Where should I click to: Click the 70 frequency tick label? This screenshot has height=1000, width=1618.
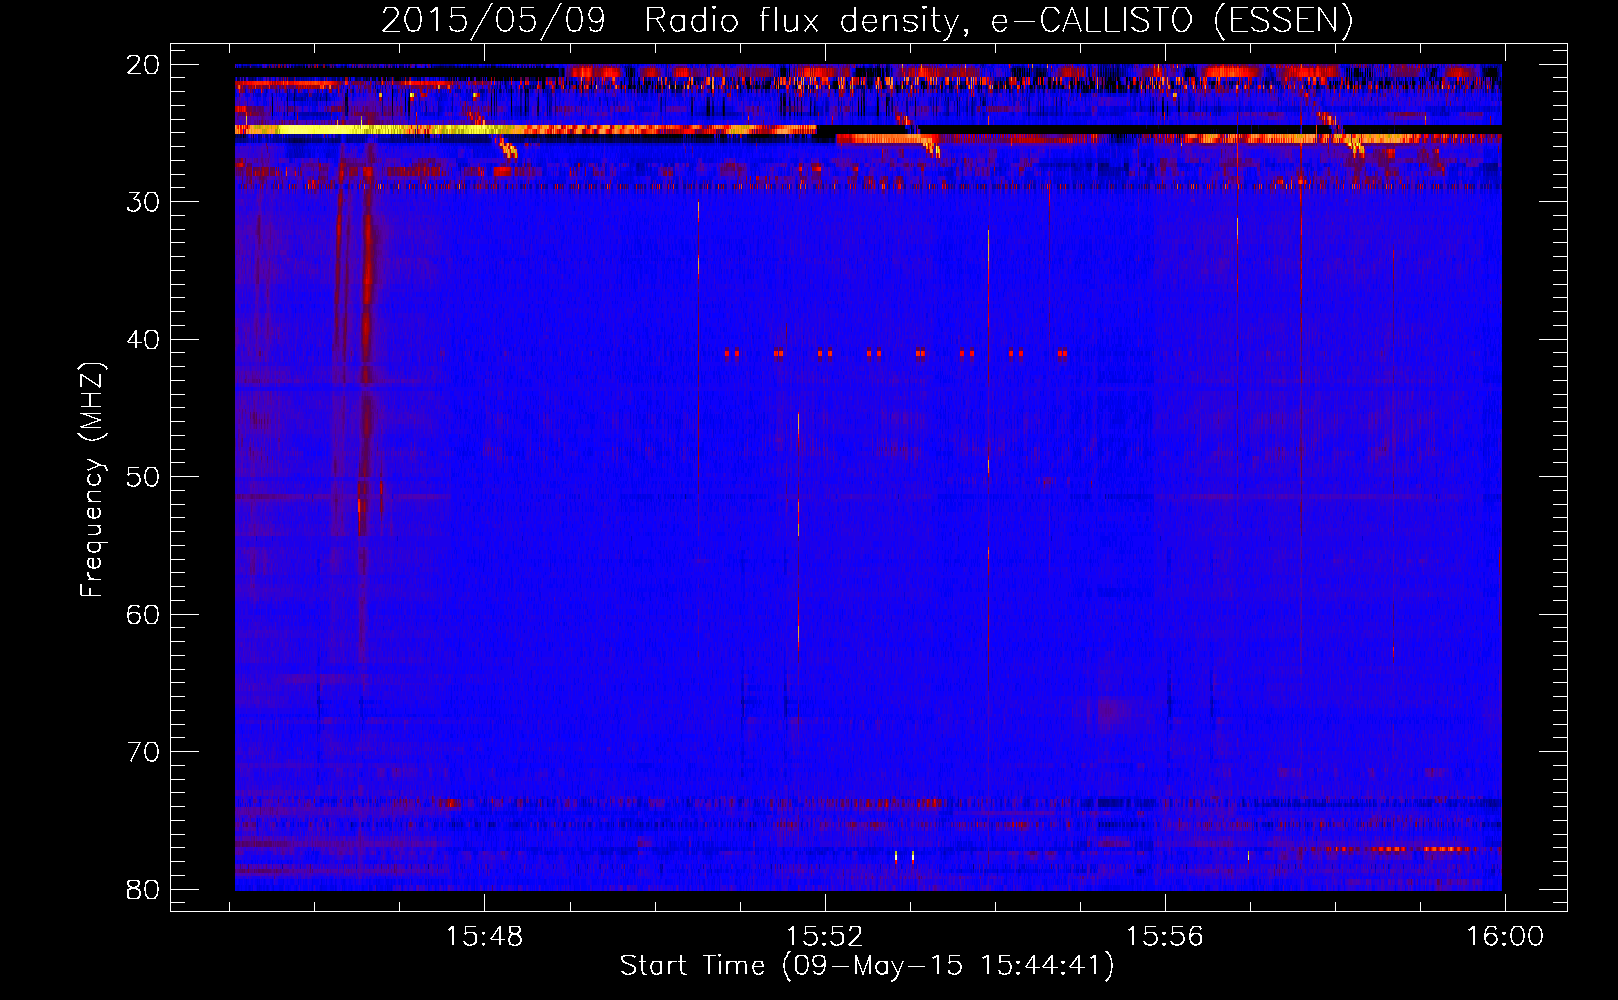pyautogui.click(x=144, y=752)
